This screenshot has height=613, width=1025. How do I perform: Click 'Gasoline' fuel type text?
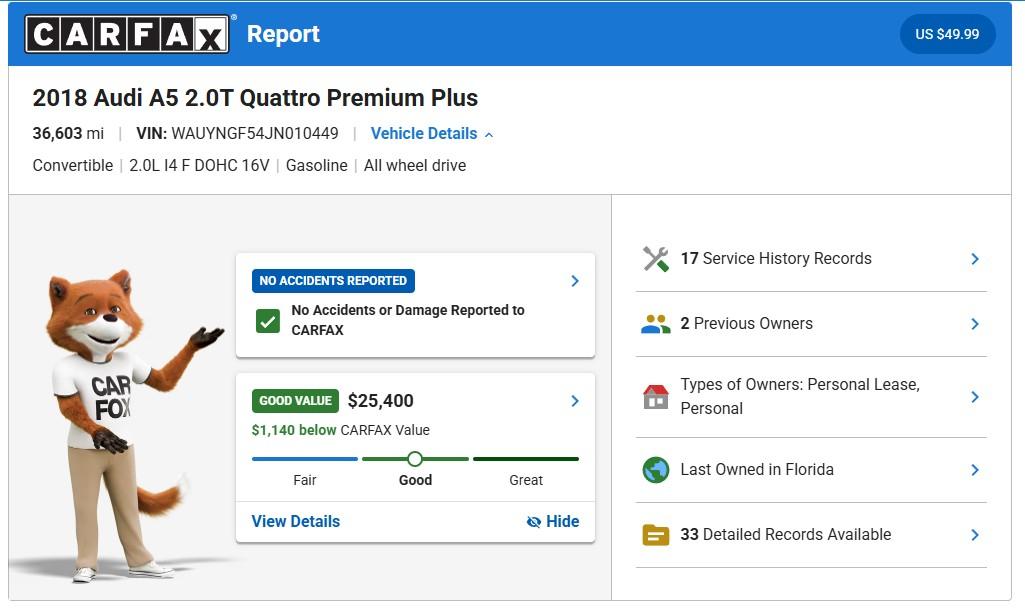(316, 166)
